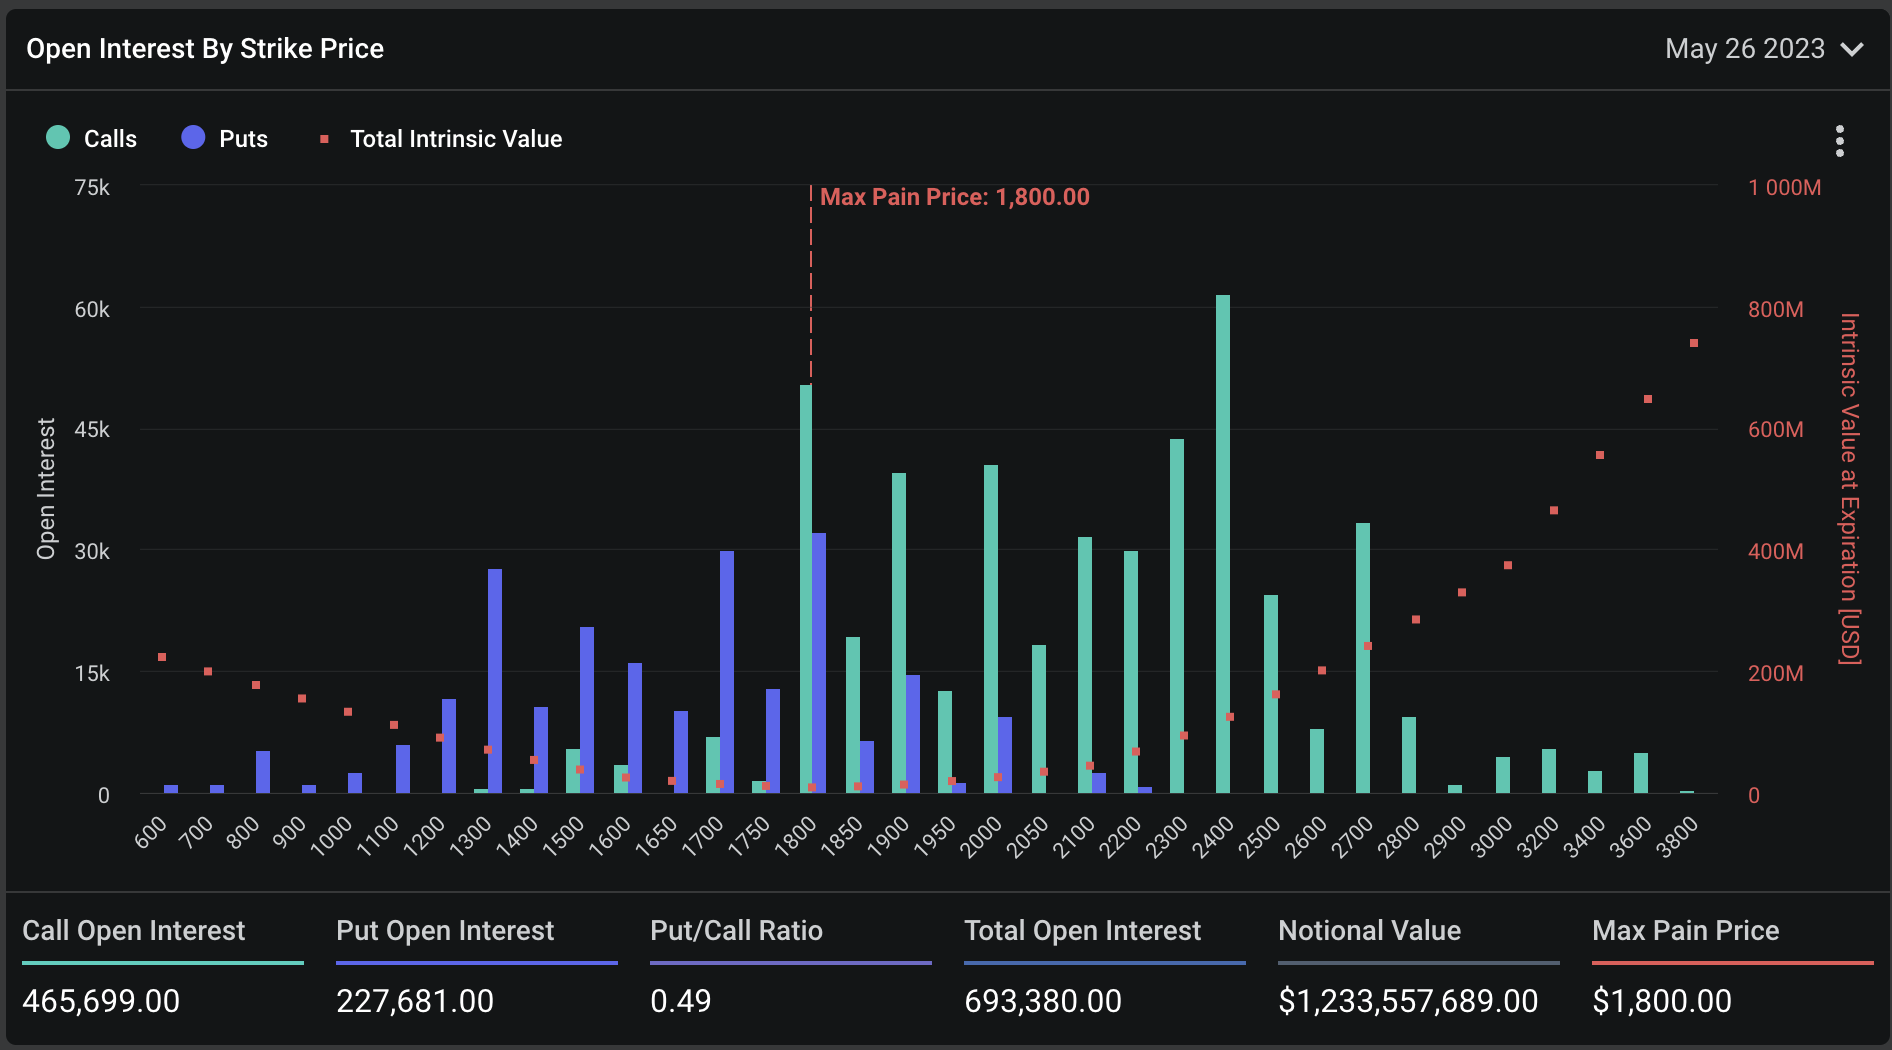1892x1050 pixels.
Task: Select the call bar at 1900 strike
Action: (x=899, y=633)
